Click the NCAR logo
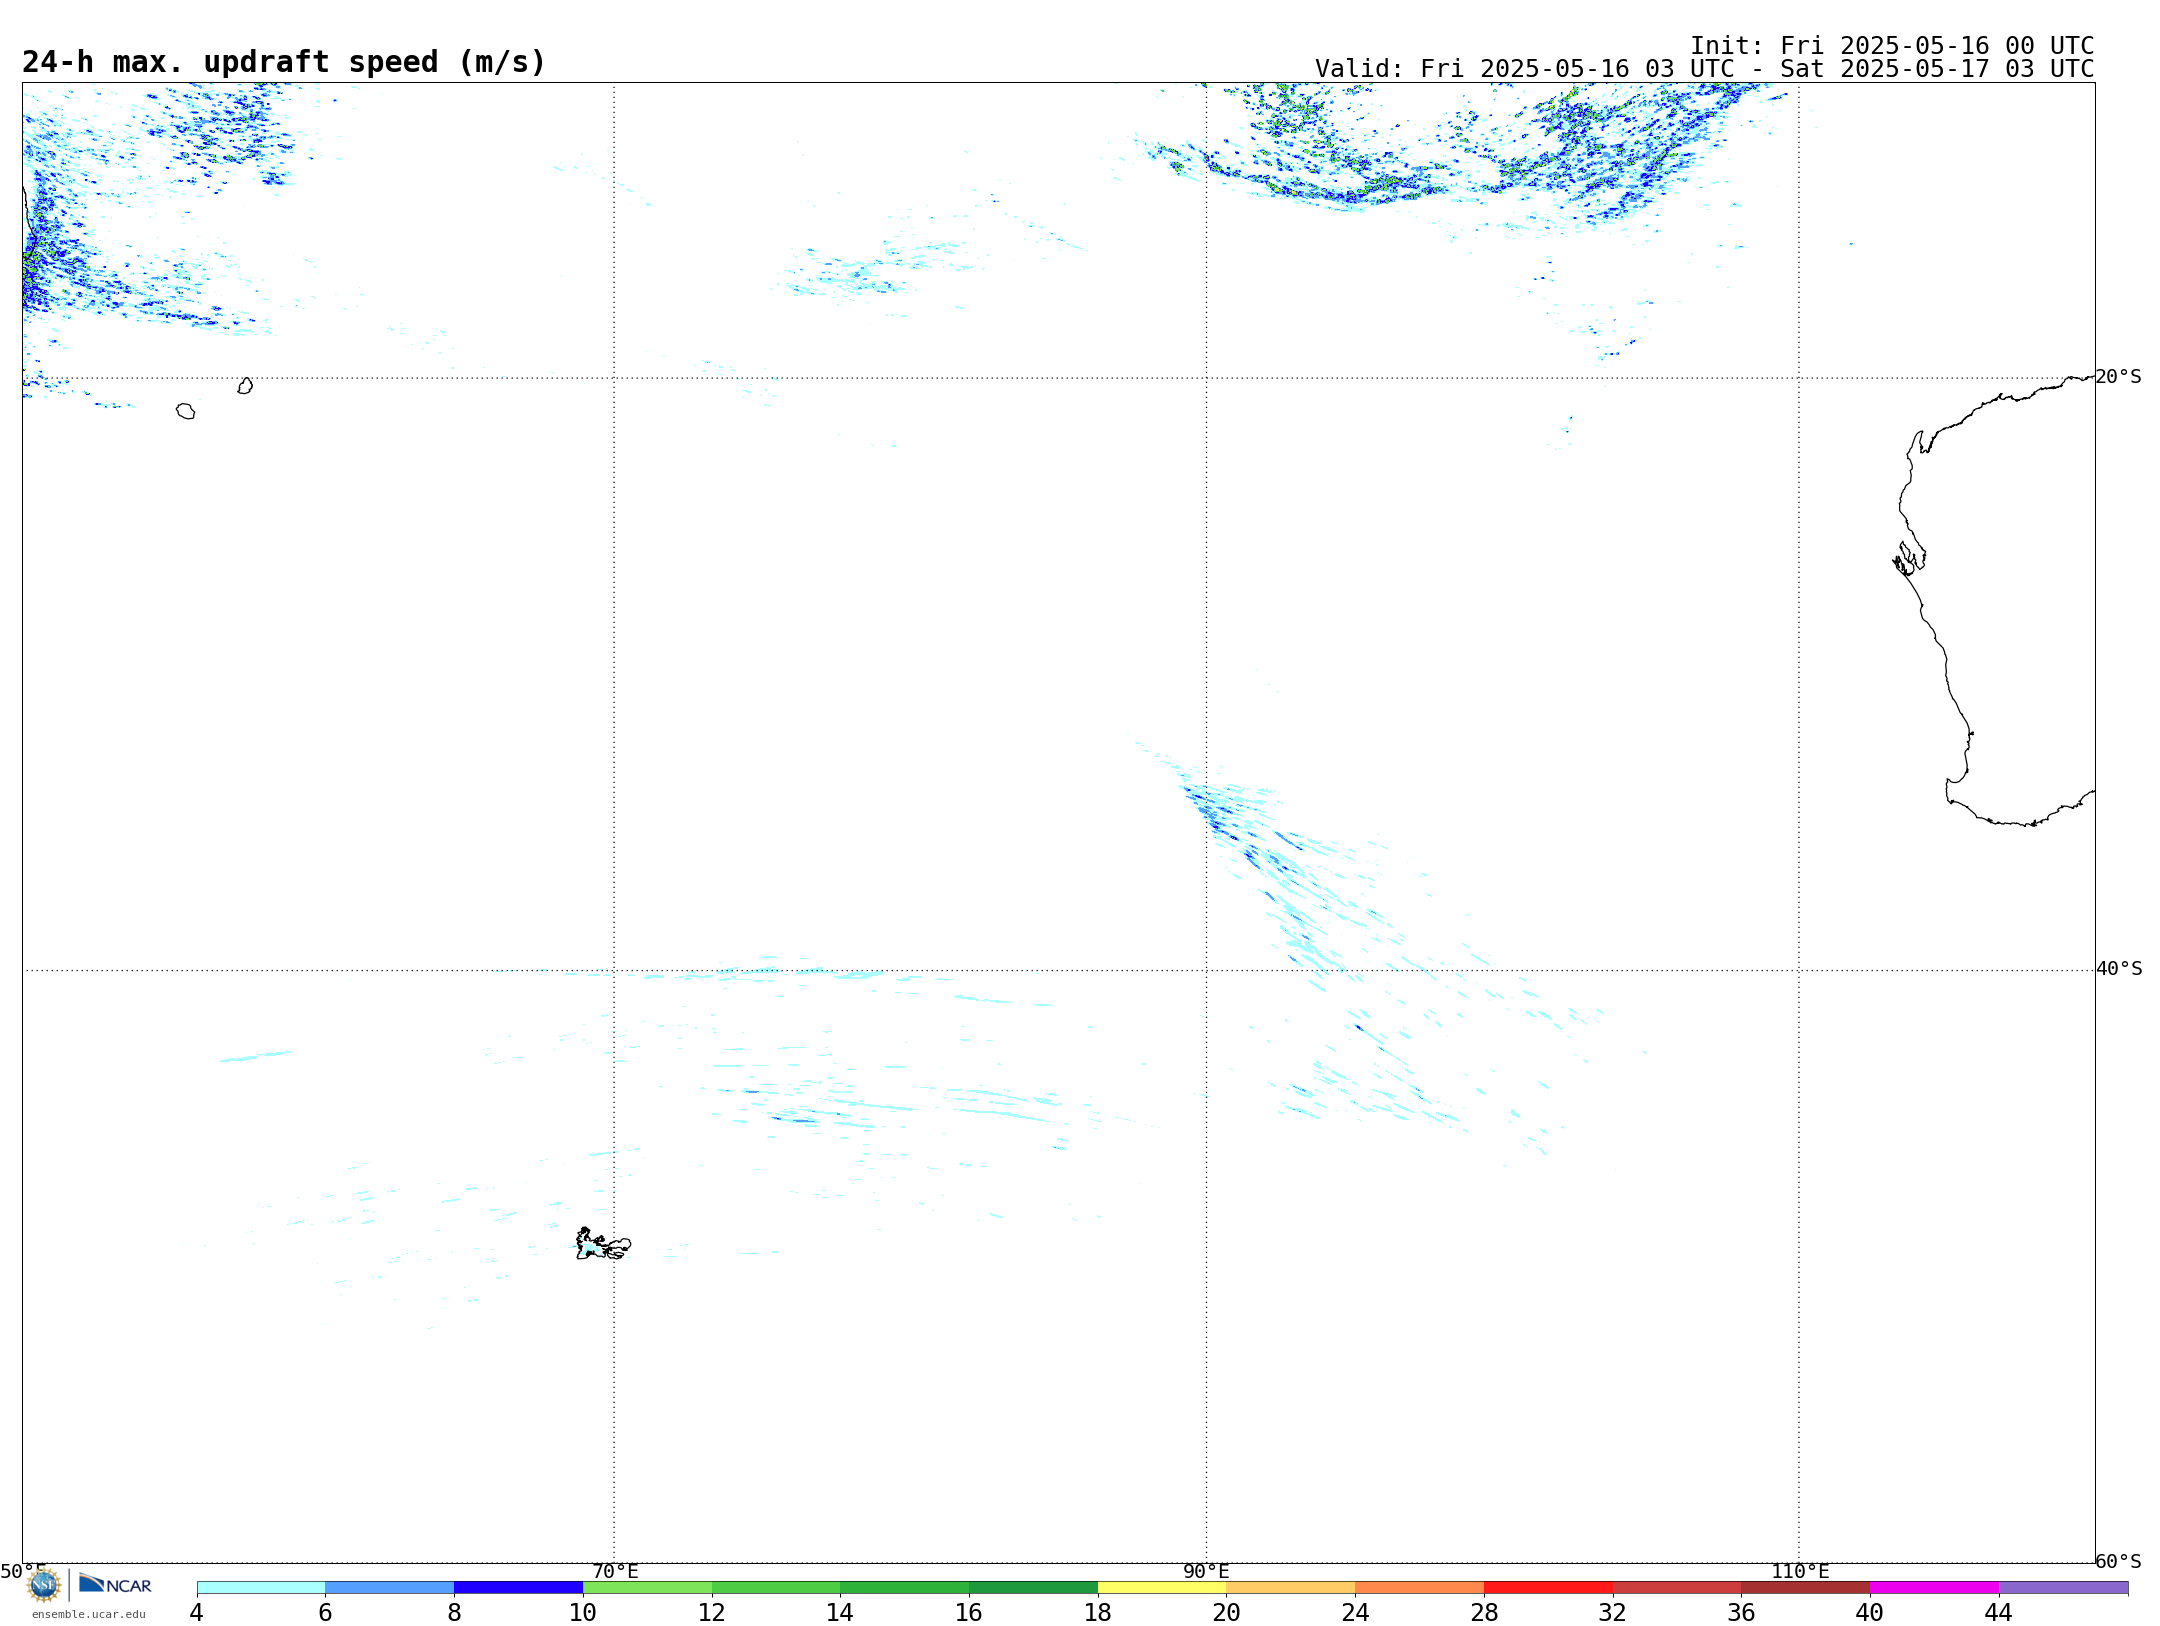The height and width of the screenshot is (1626, 2160). (x=115, y=1584)
